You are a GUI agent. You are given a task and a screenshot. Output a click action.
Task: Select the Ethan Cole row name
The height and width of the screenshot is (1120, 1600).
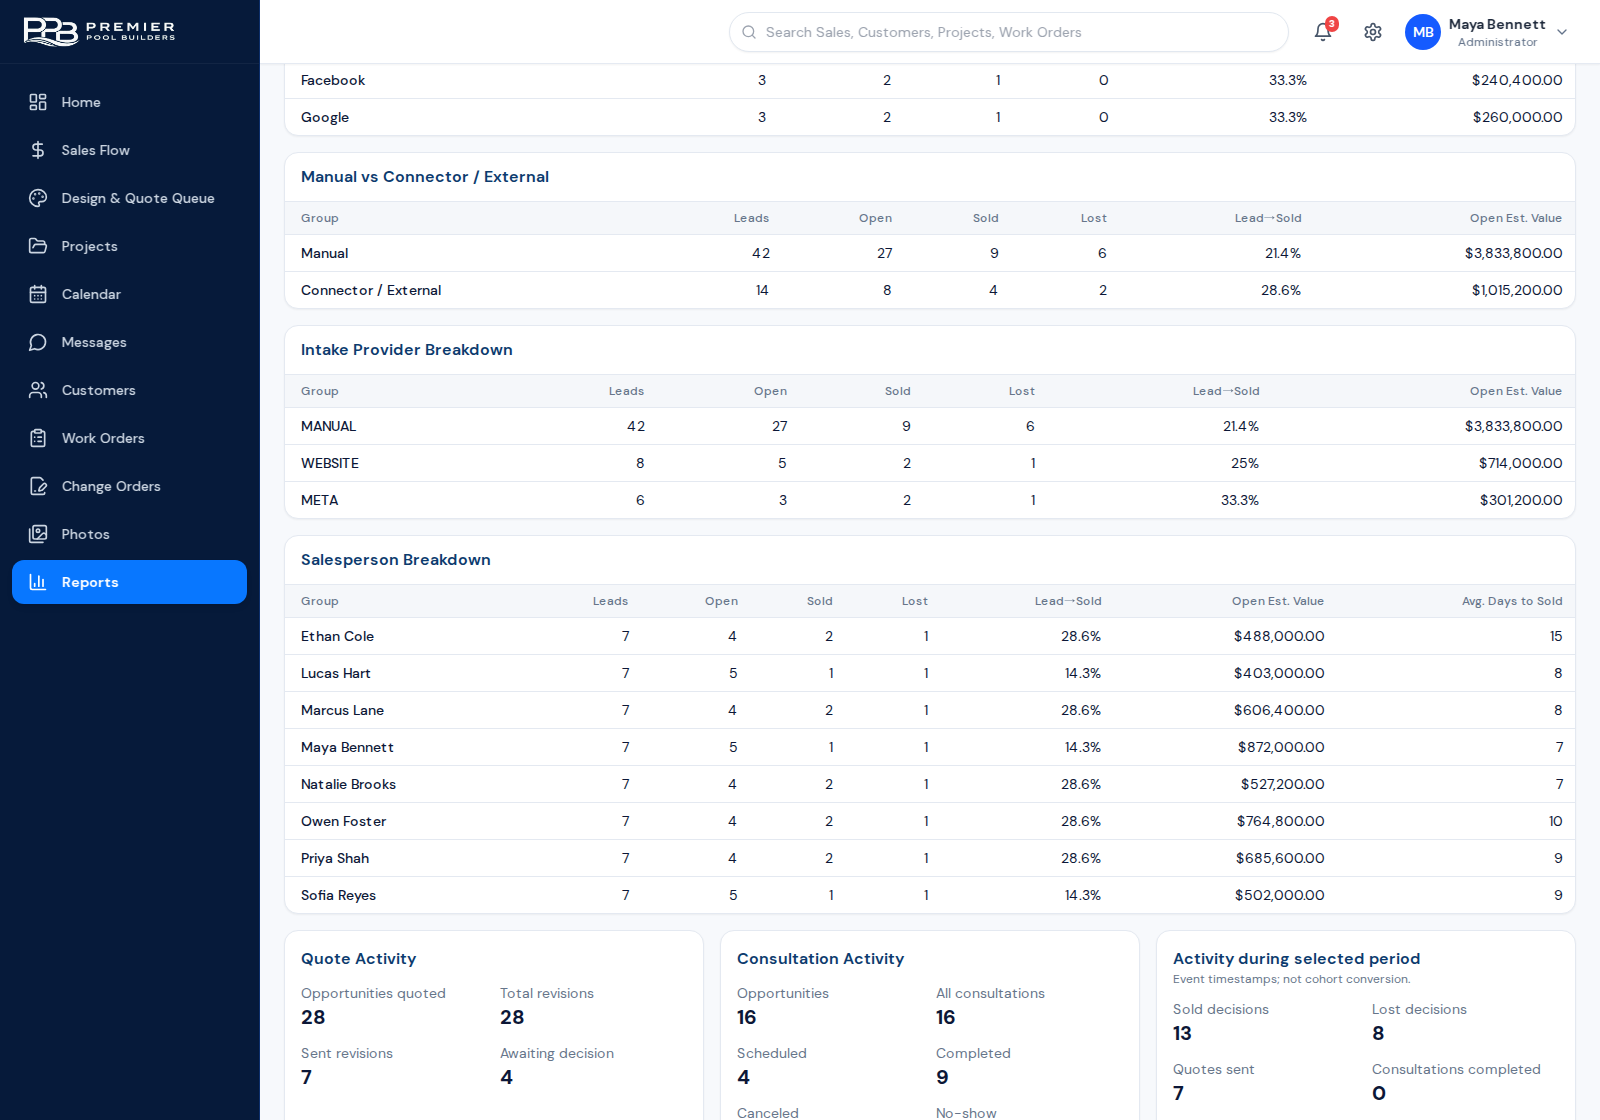point(337,636)
